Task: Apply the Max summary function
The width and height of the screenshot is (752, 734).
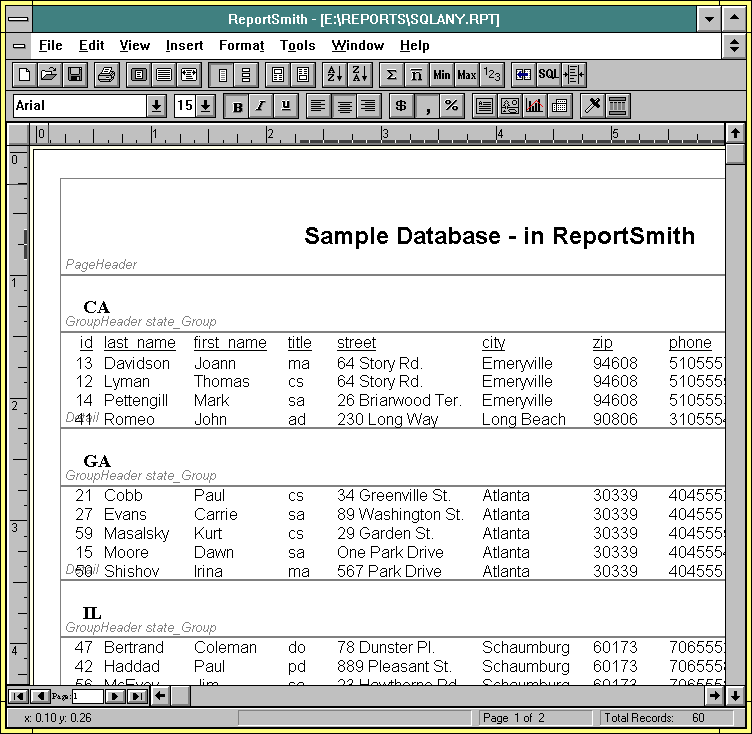Action: (x=467, y=75)
